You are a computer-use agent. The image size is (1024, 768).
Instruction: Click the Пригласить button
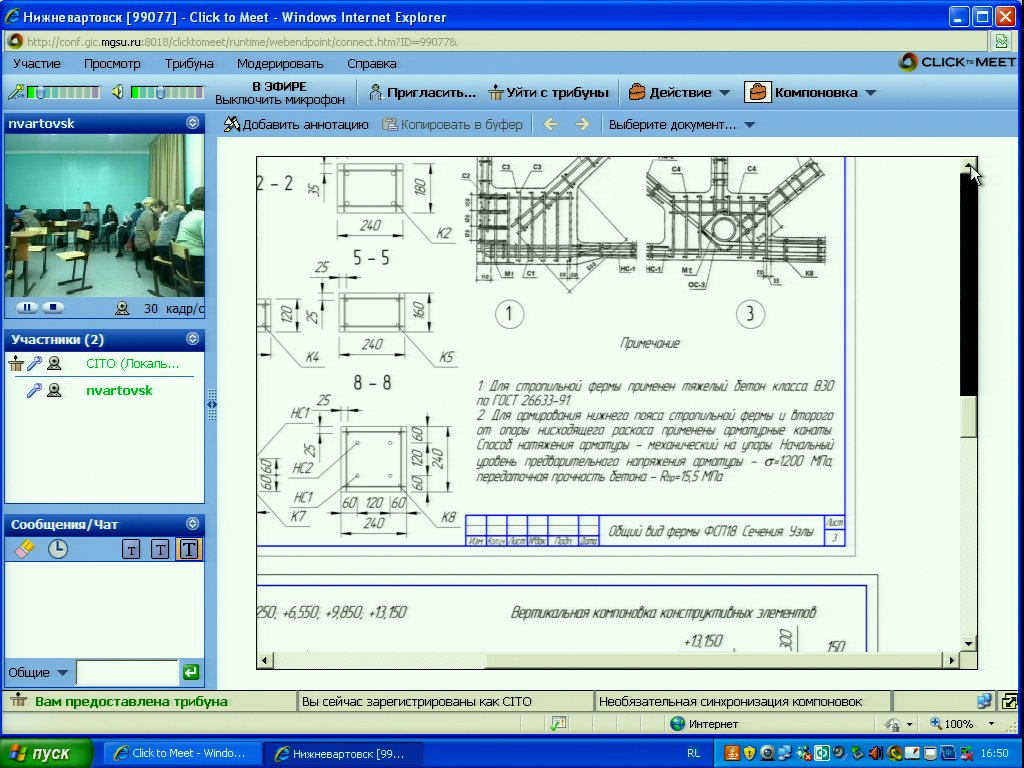pos(422,93)
